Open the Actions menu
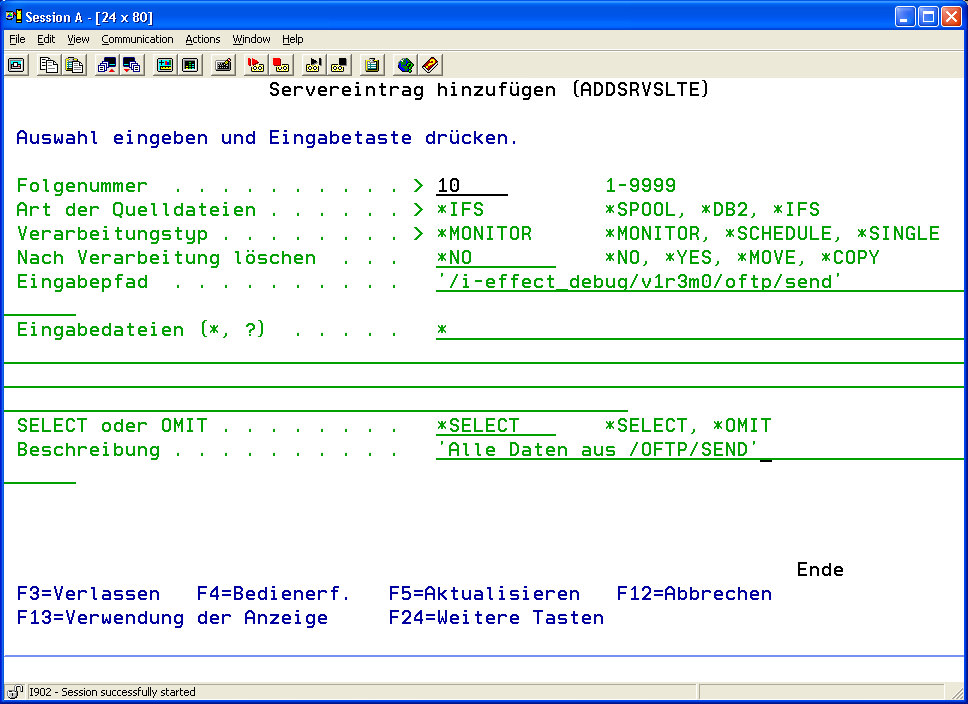The image size is (968, 704). (x=203, y=39)
